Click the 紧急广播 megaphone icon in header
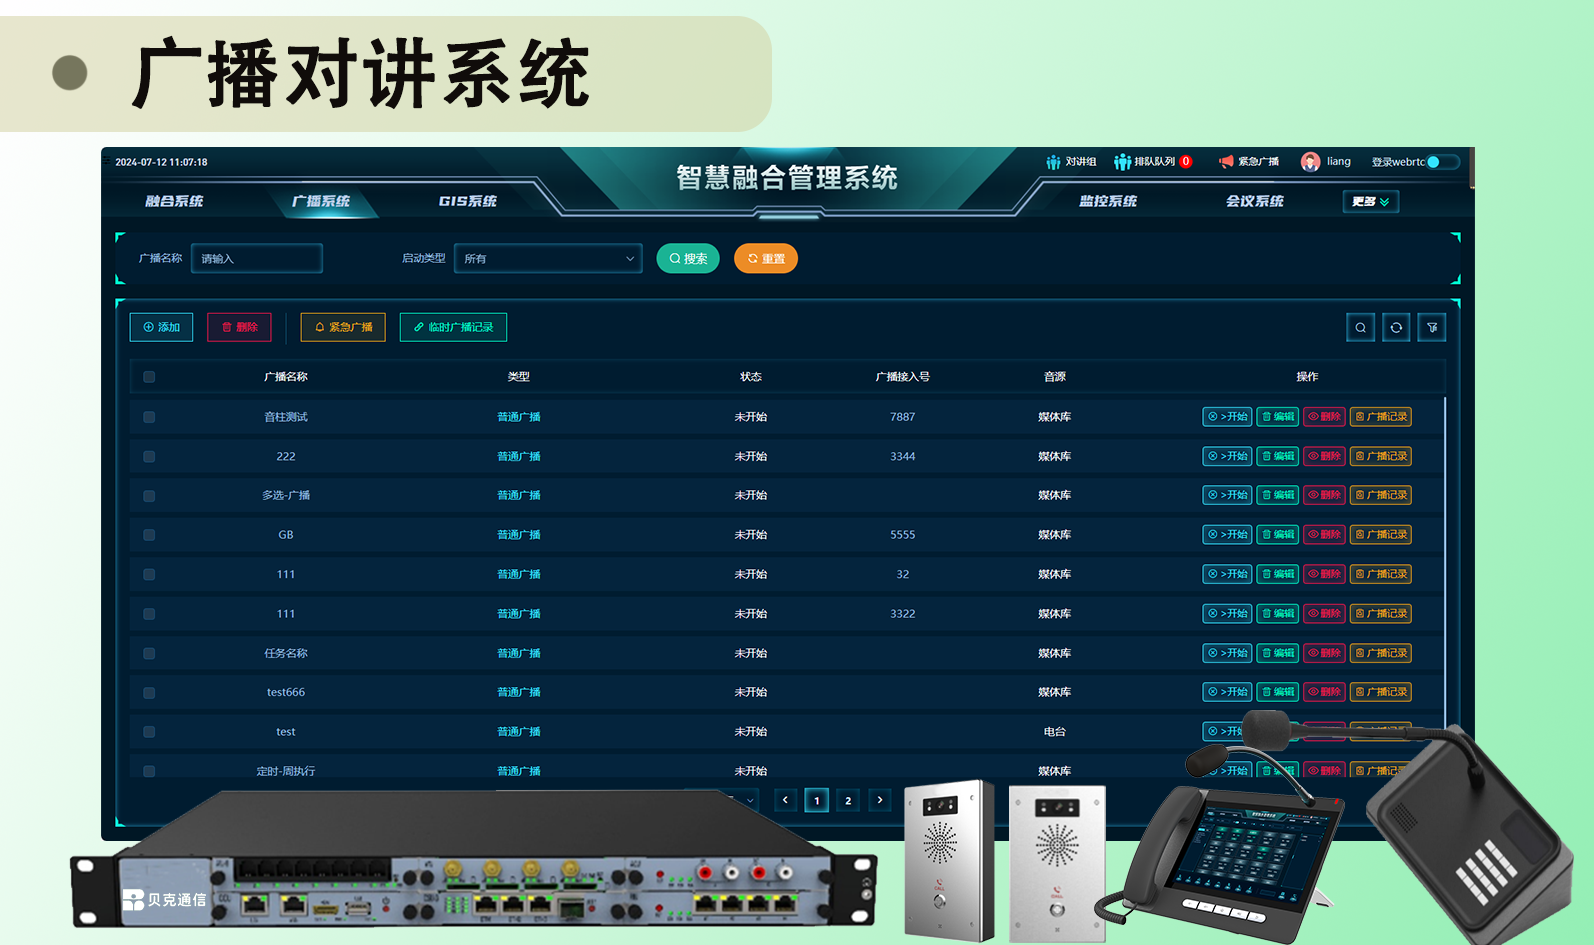This screenshot has width=1594, height=945. tap(1226, 162)
